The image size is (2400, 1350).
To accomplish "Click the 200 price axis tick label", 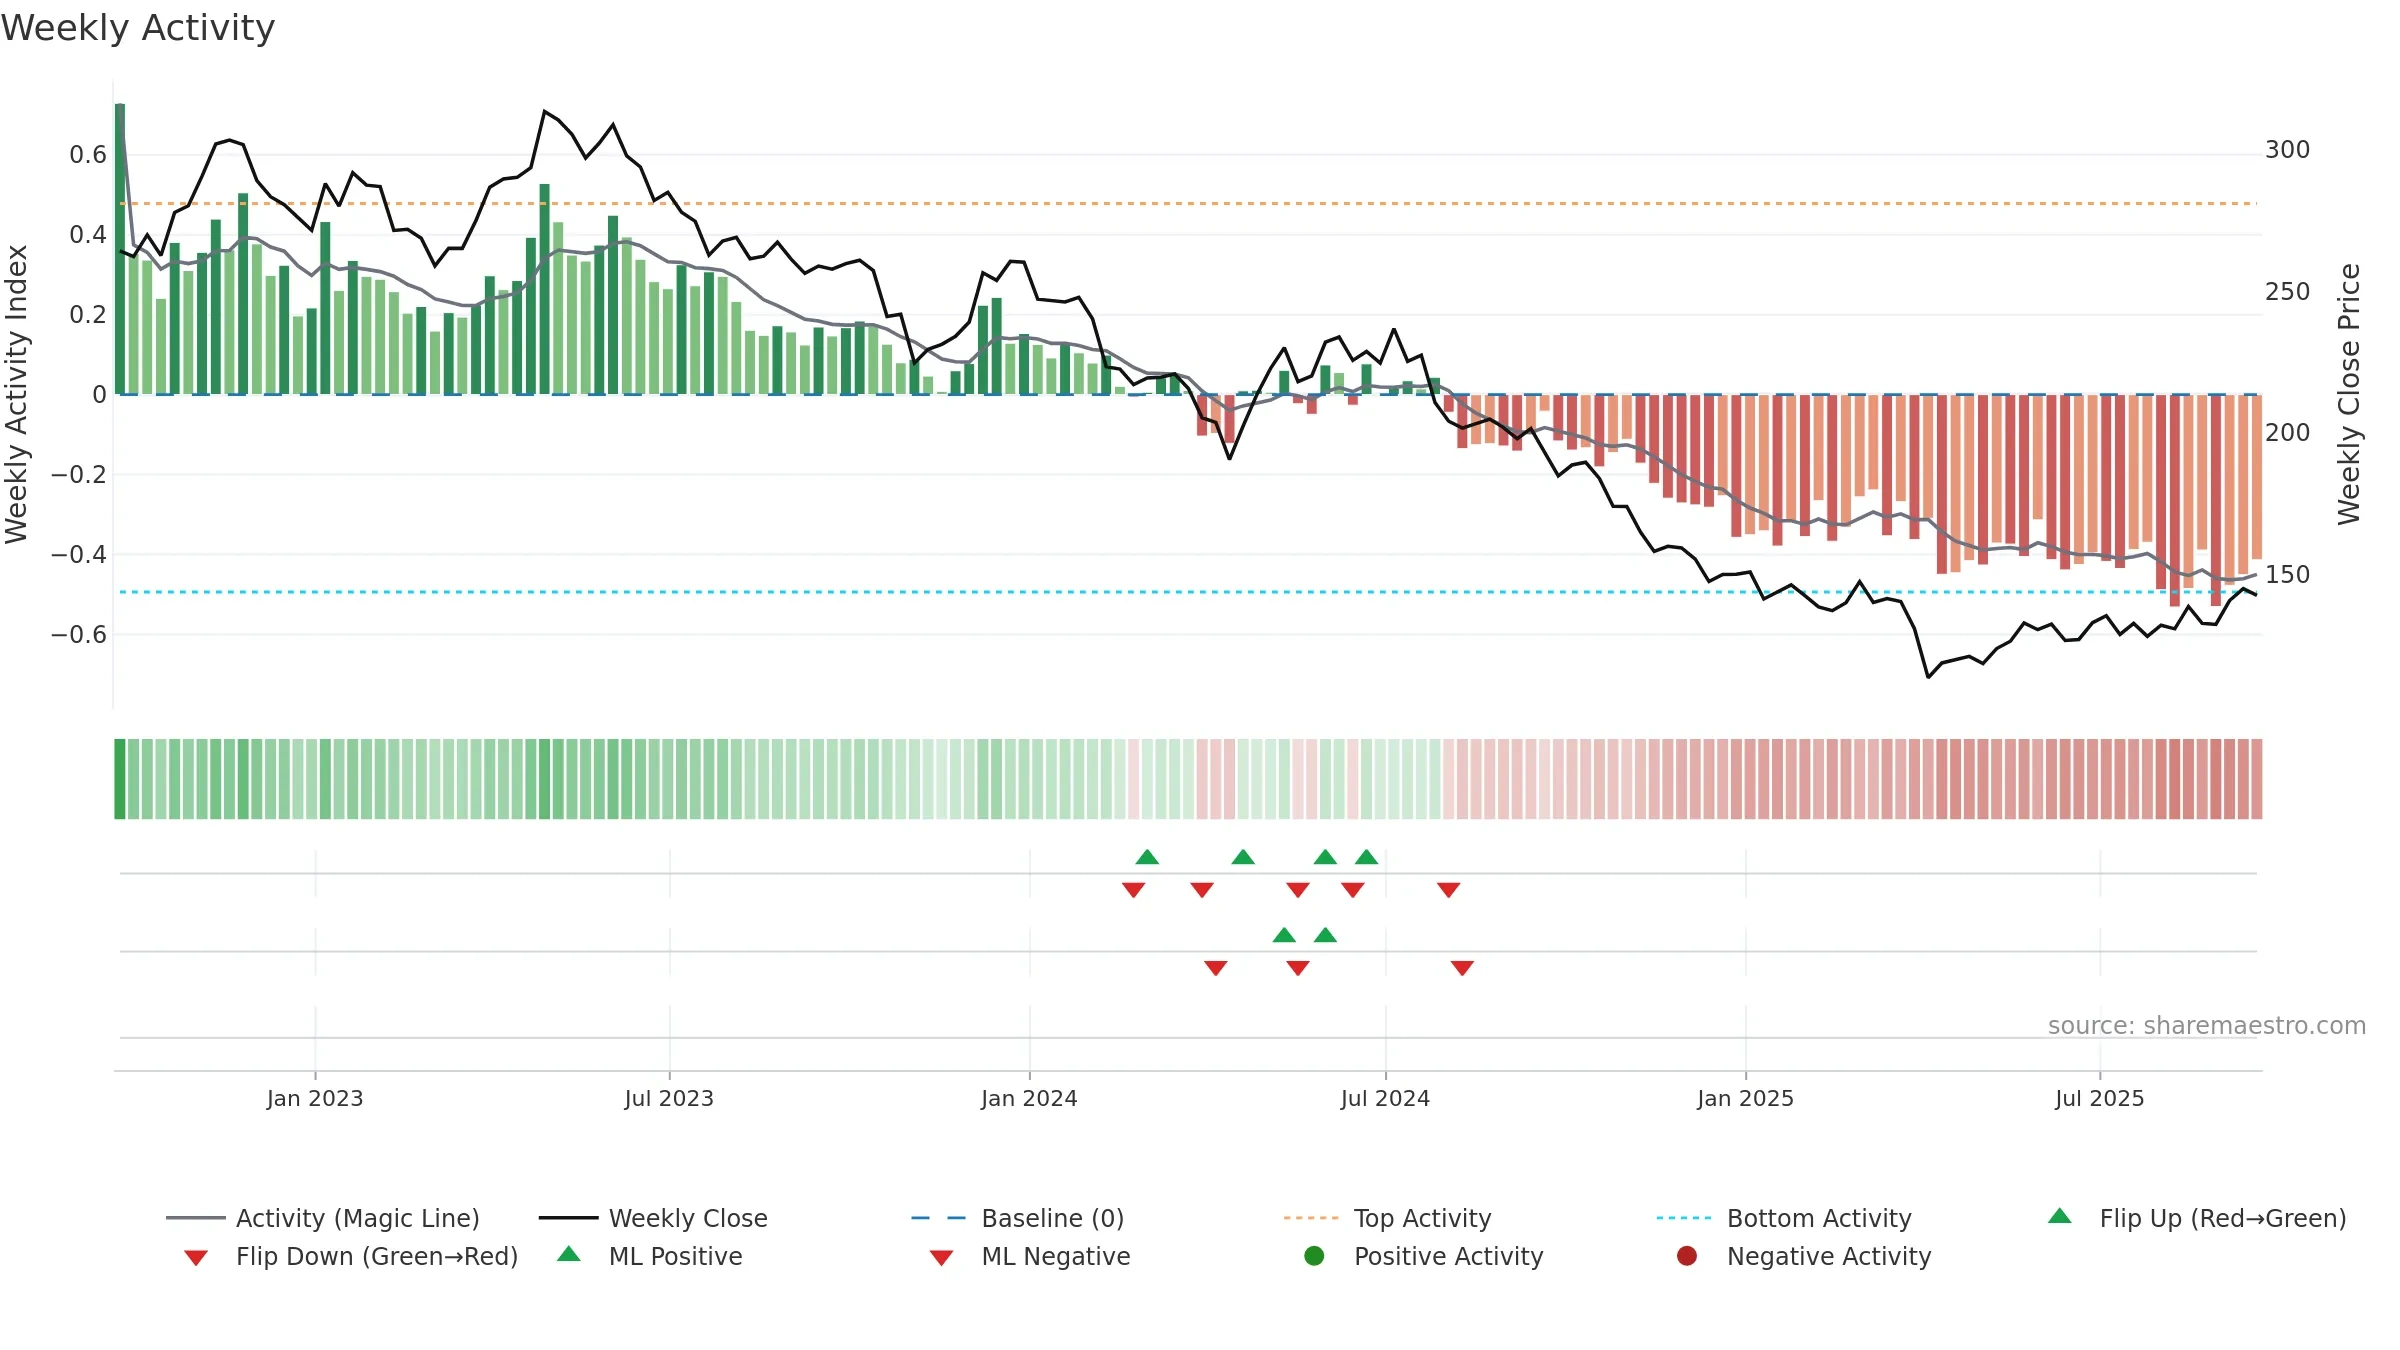I will (2288, 432).
